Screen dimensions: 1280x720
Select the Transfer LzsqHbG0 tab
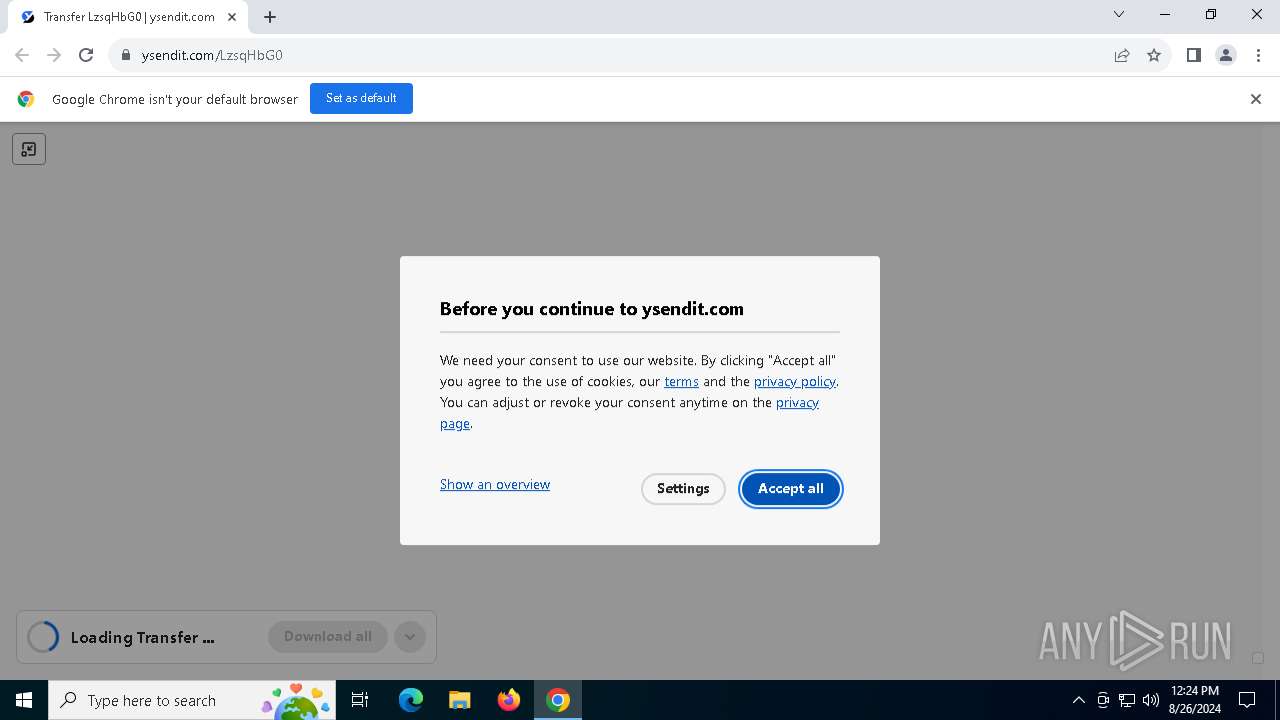(x=128, y=17)
